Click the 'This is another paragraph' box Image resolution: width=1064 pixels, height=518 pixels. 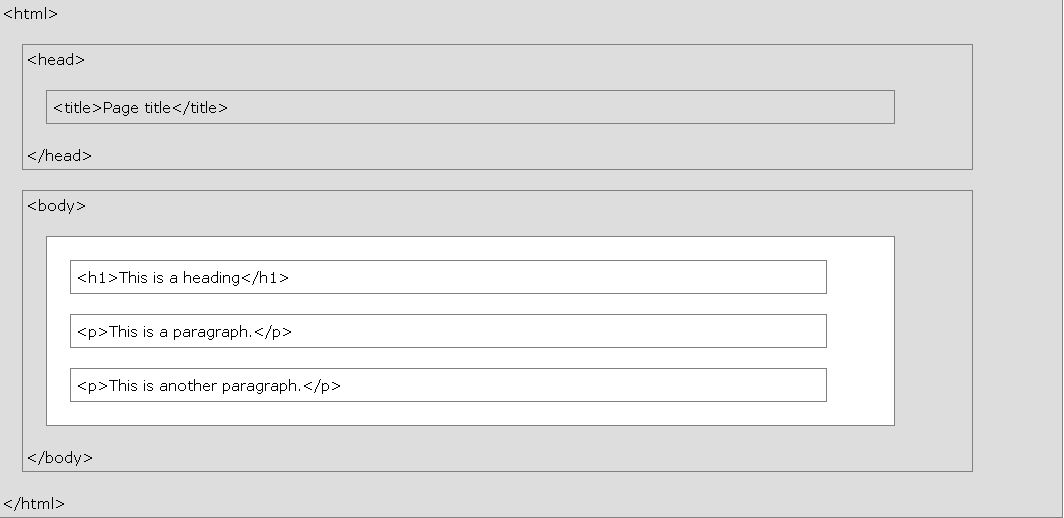pos(449,385)
